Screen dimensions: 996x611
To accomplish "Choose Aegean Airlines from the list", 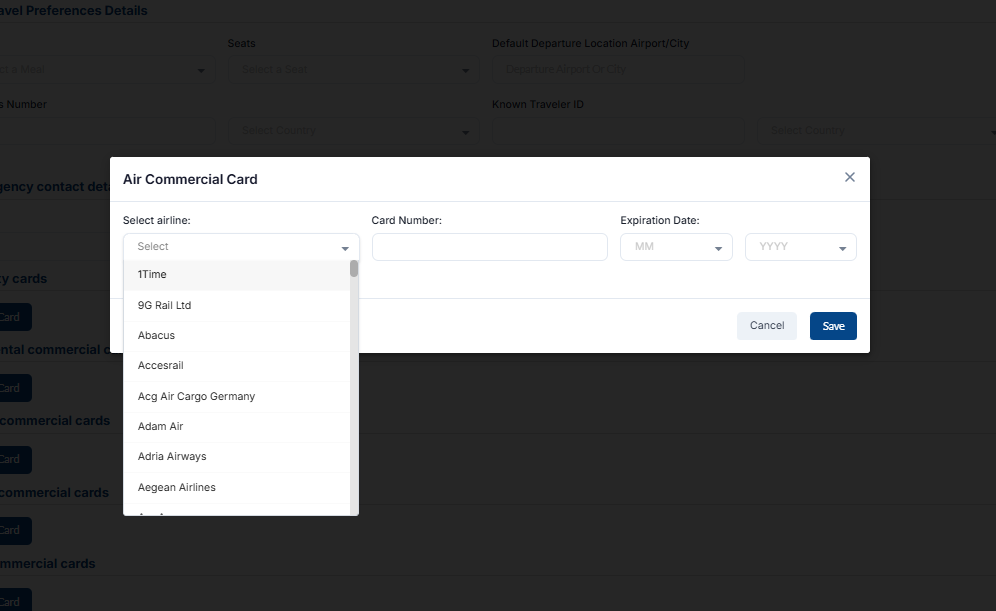I will point(236,488).
